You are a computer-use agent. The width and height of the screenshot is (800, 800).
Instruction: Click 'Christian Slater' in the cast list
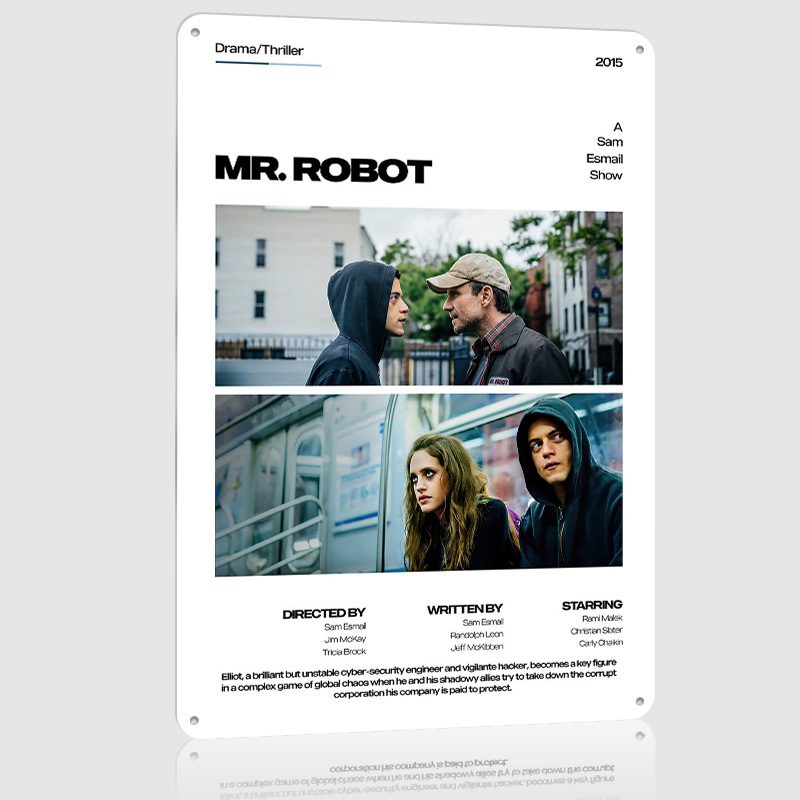point(596,631)
